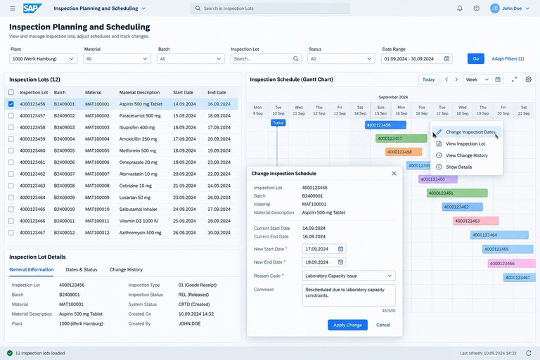
Task: Choose View Change History in context menu
Action: coord(467,156)
